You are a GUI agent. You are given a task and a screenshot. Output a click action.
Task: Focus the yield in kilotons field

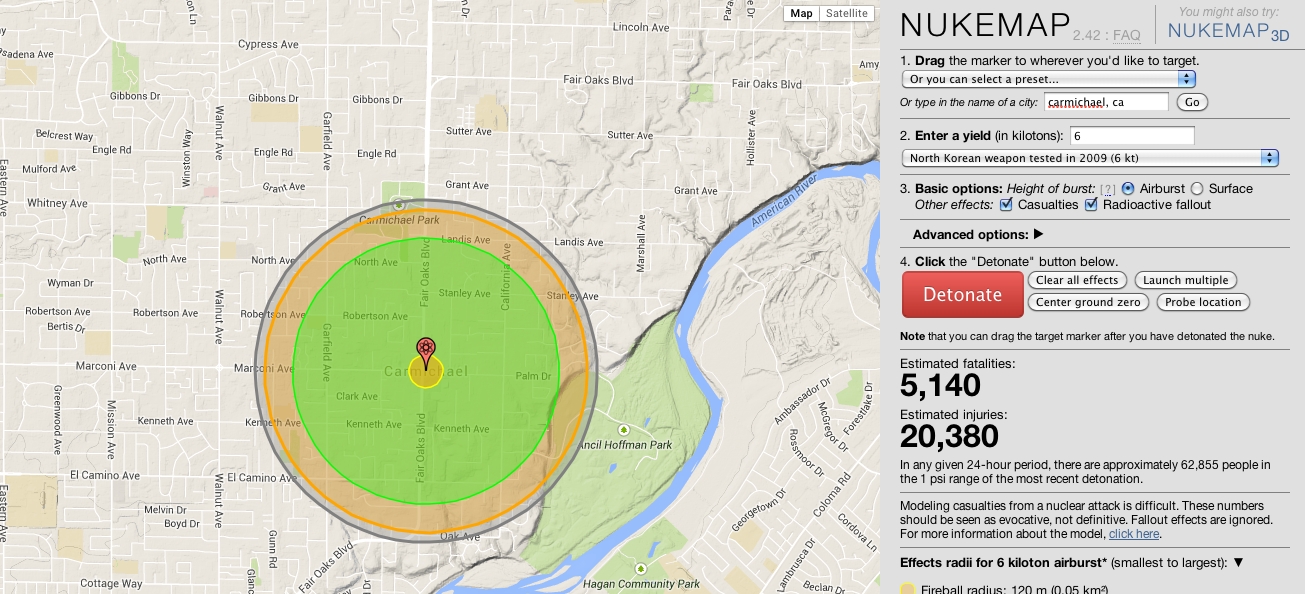[1132, 136]
